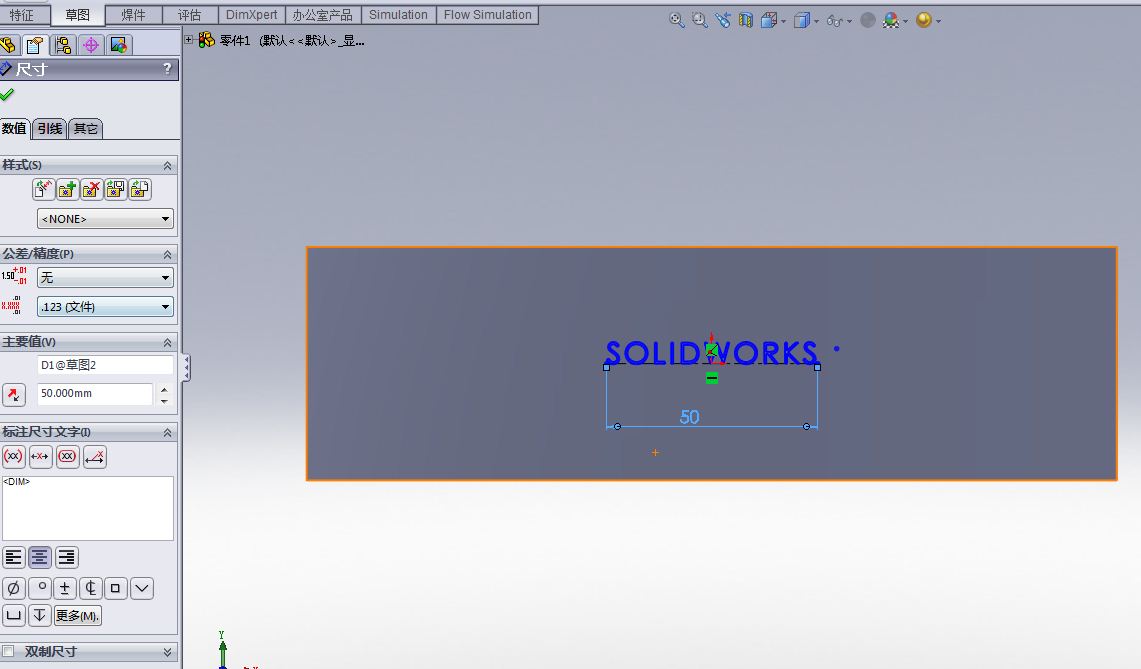Collapse the 公差/精度(P) section
The width and height of the screenshot is (1141, 669).
167,254
